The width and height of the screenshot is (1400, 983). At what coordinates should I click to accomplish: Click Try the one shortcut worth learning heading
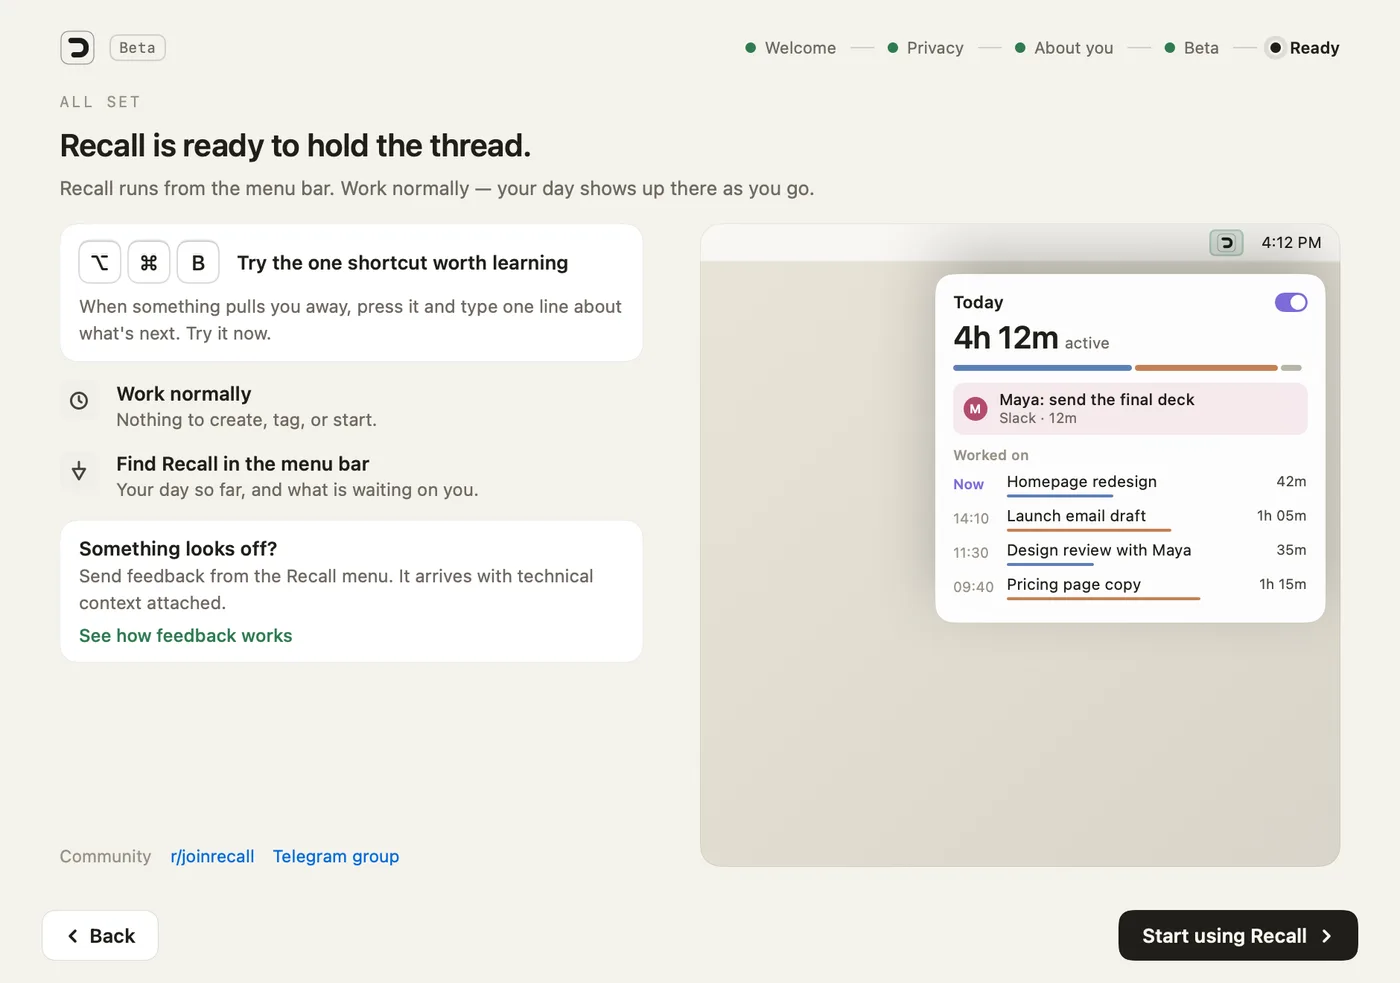click(402, 263)
